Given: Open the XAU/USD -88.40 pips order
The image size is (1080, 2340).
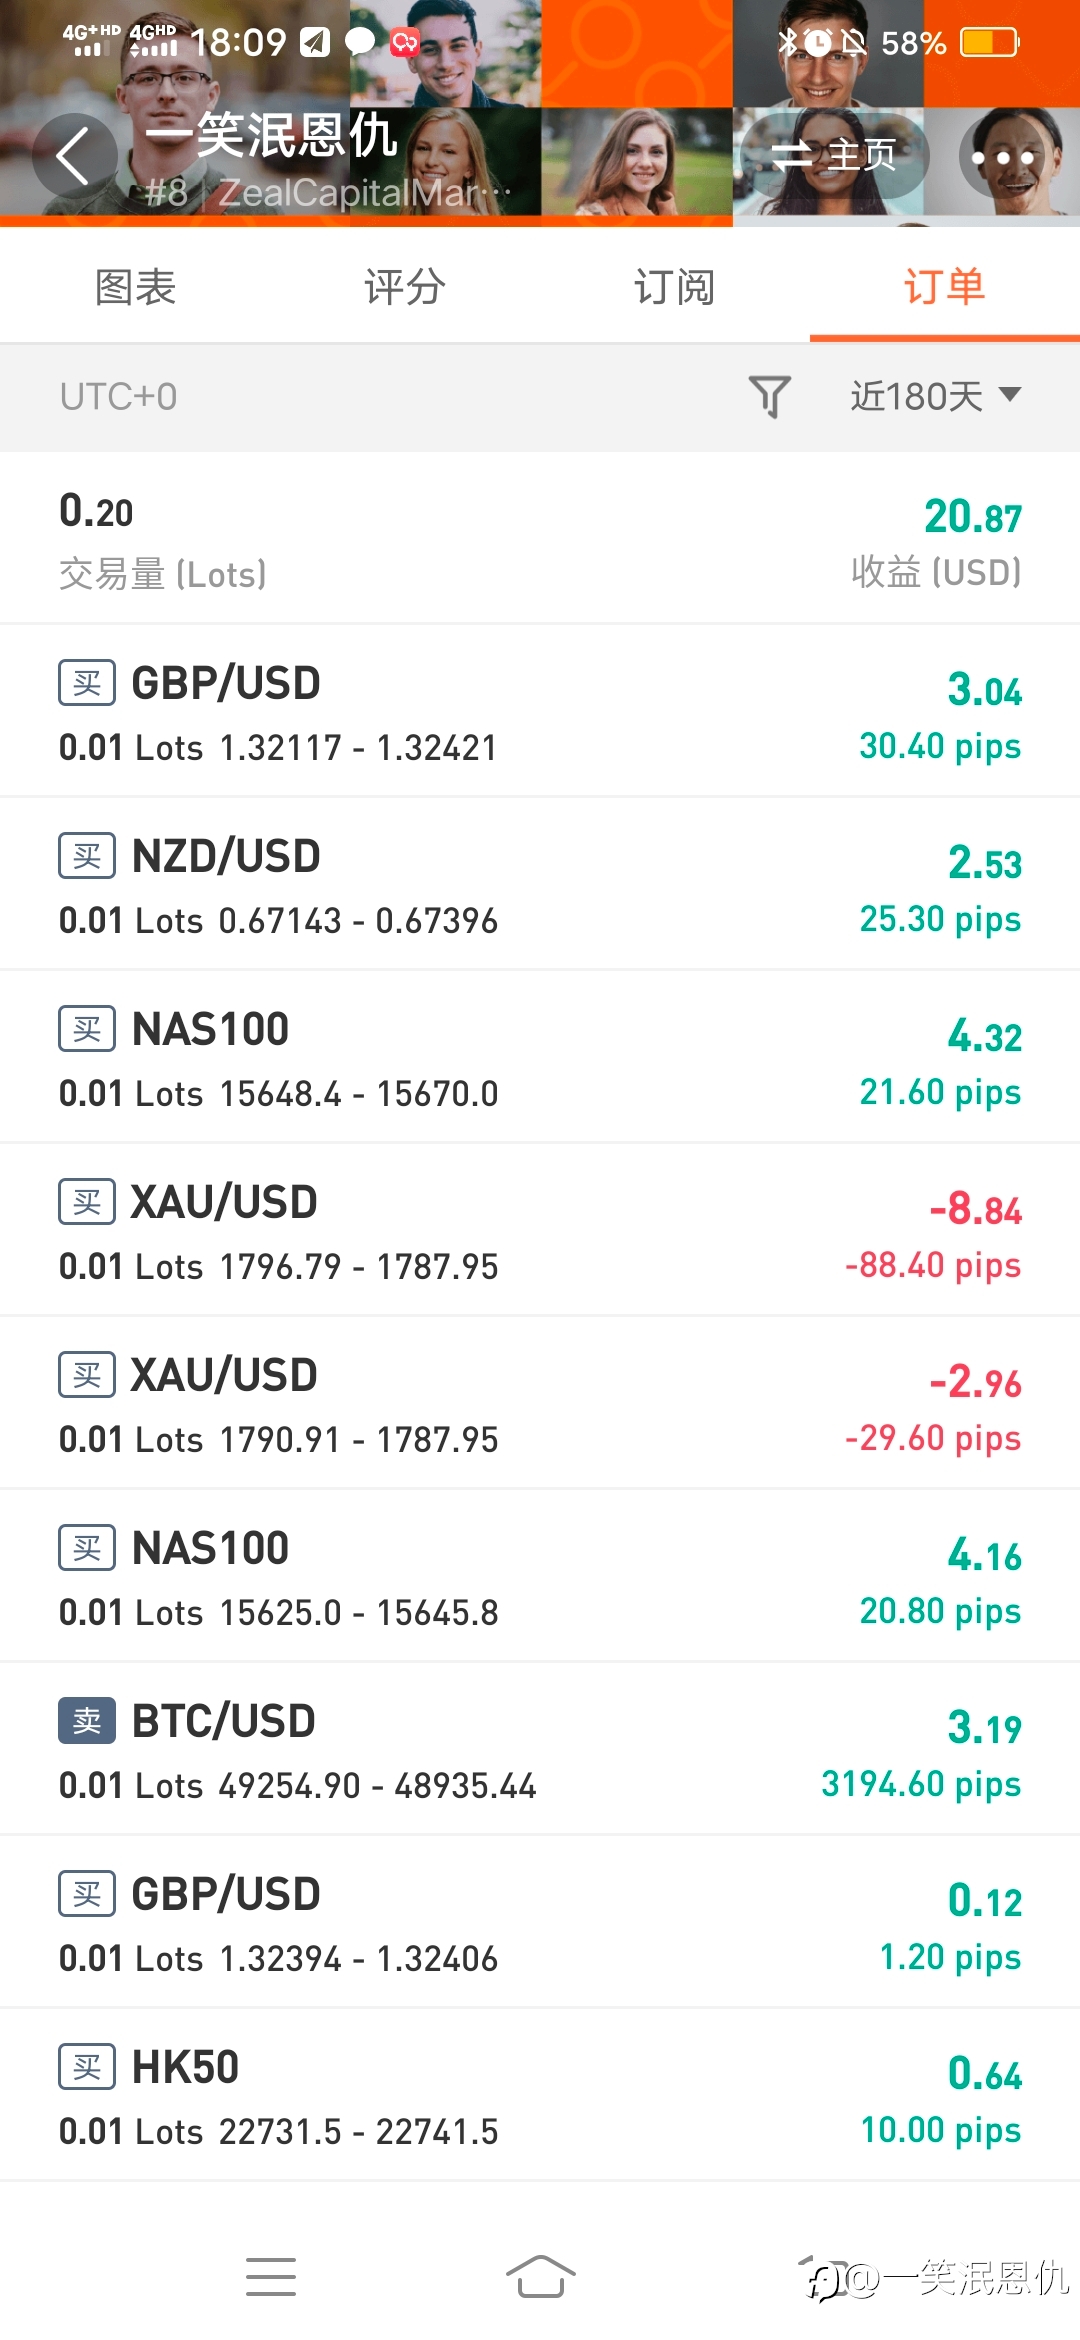Looking at the screenshot, I should point(540,1231).
